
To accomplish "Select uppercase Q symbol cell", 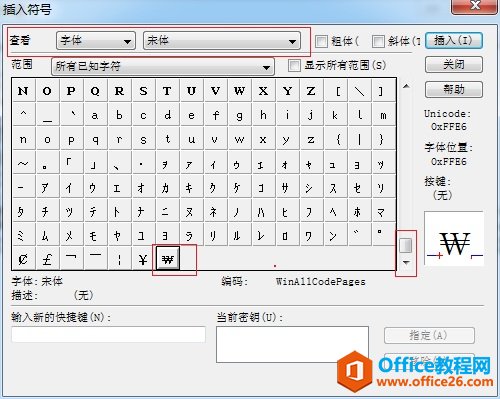I will point(96,91).
